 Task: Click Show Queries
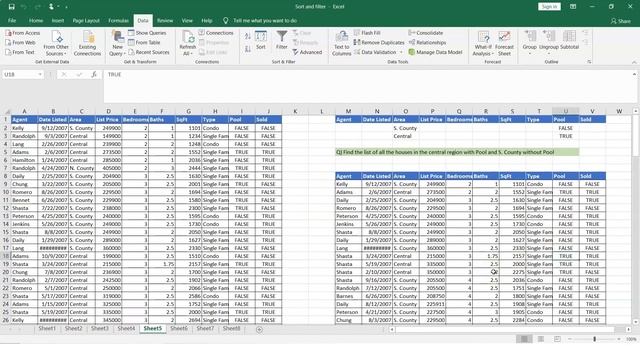(147, 33)
